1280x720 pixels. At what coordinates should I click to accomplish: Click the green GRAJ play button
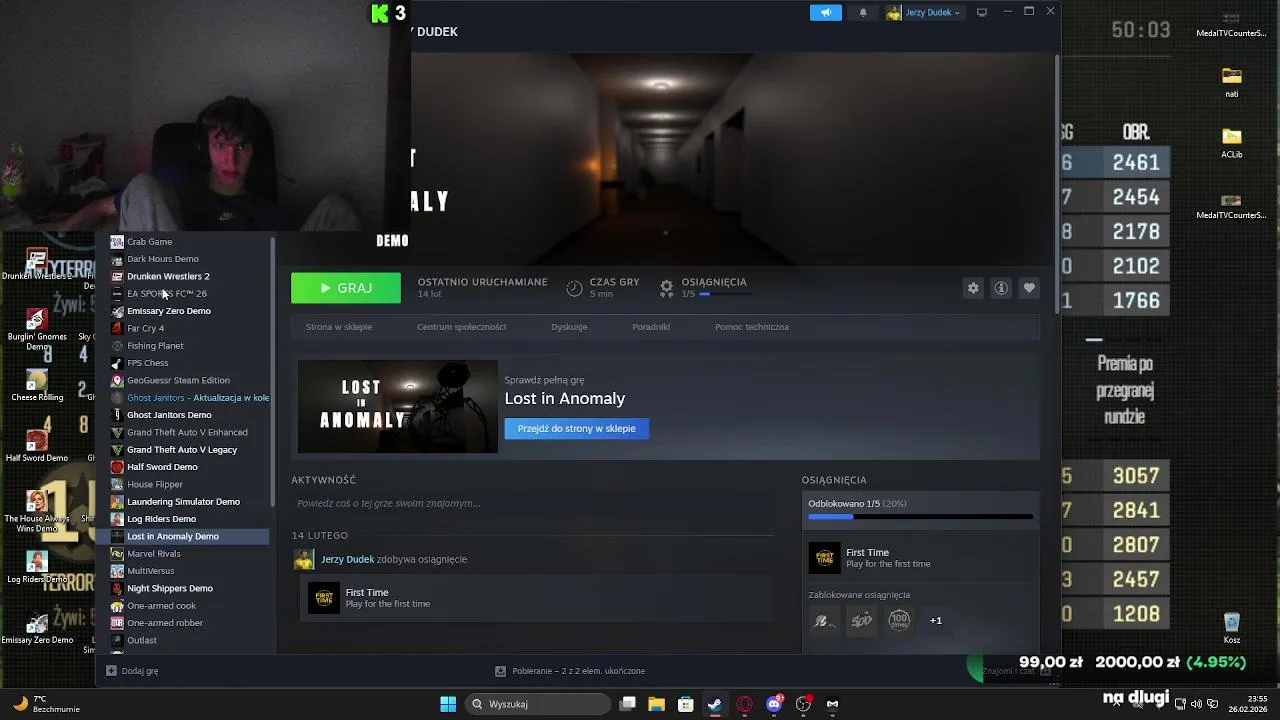pos(346,288)
